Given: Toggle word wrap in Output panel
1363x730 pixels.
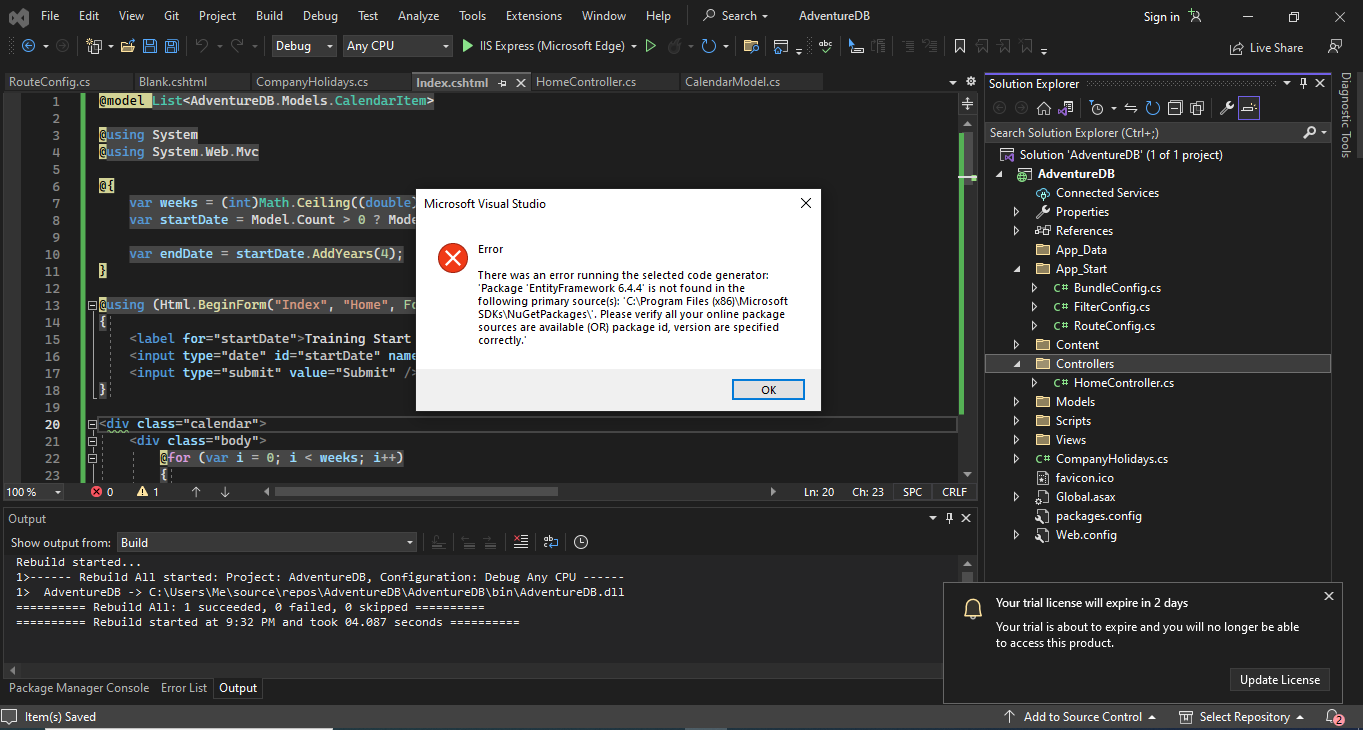Looking at the screenshot, I should (x=550, y=542).
